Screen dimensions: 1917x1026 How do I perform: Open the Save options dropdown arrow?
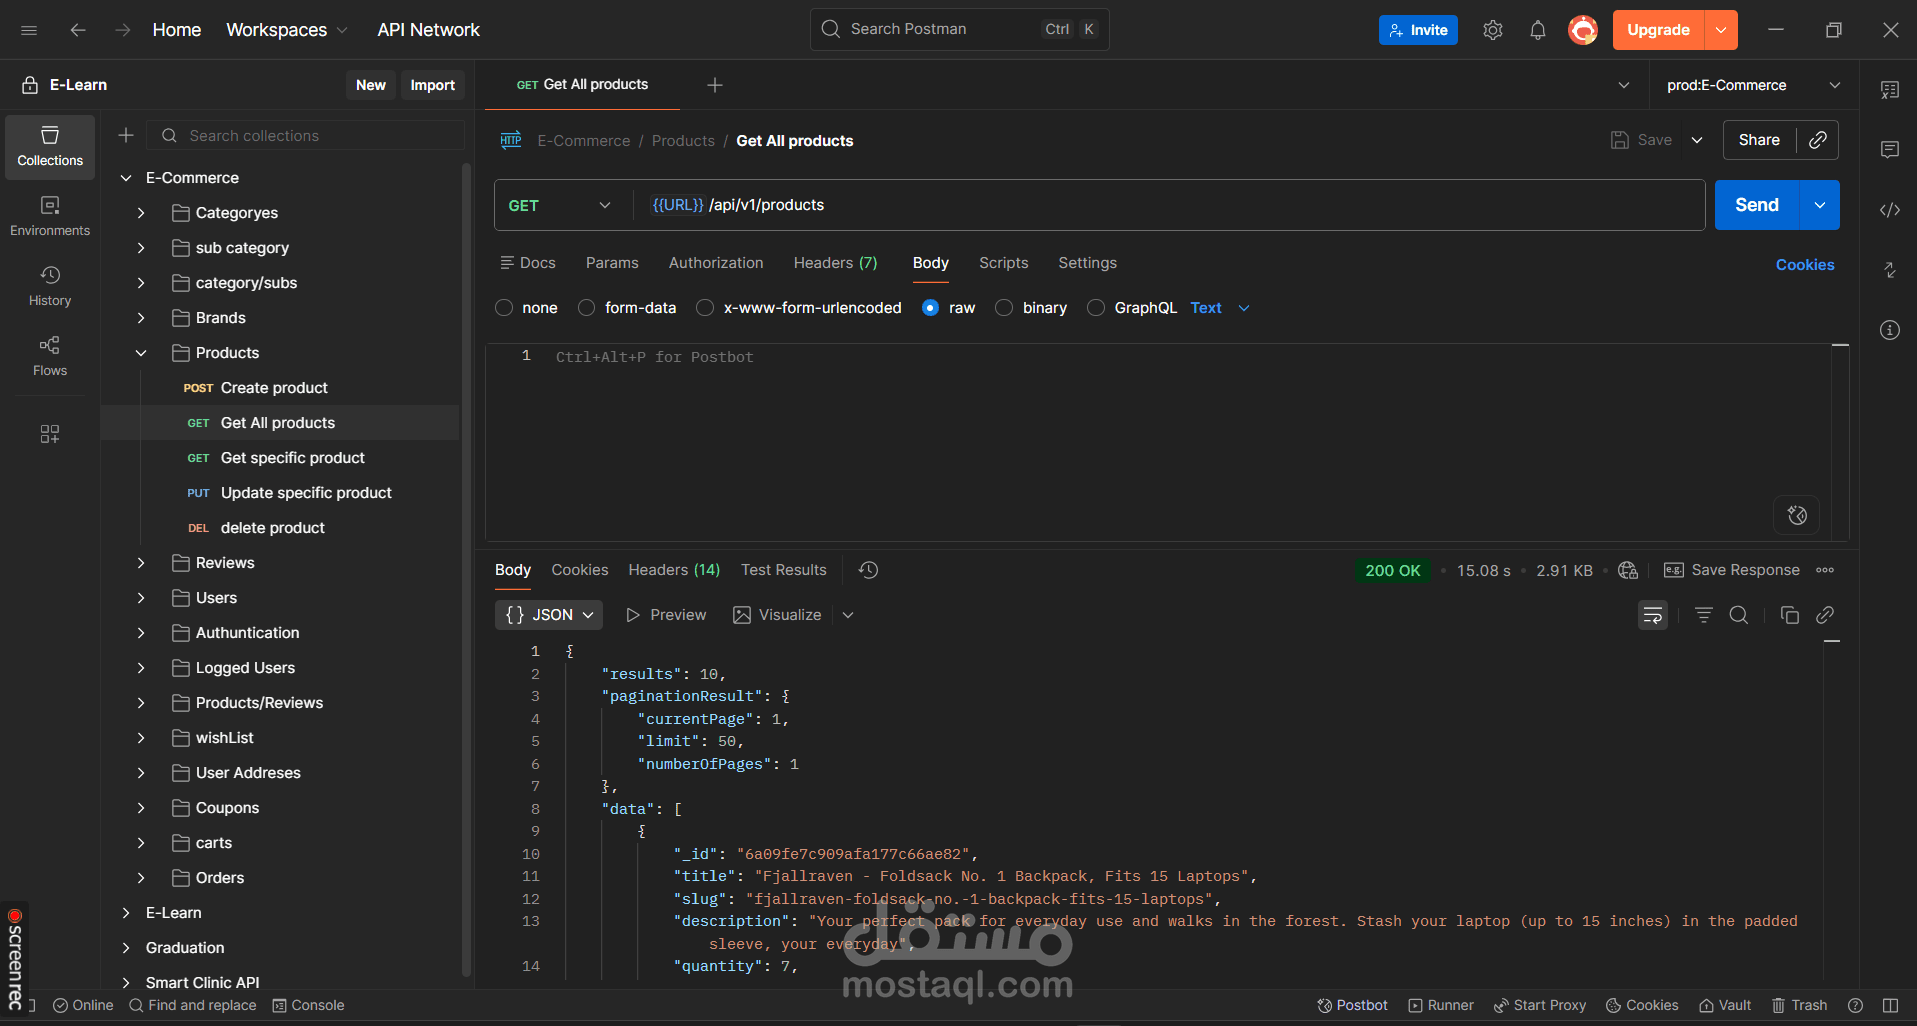pos(1697,140)
